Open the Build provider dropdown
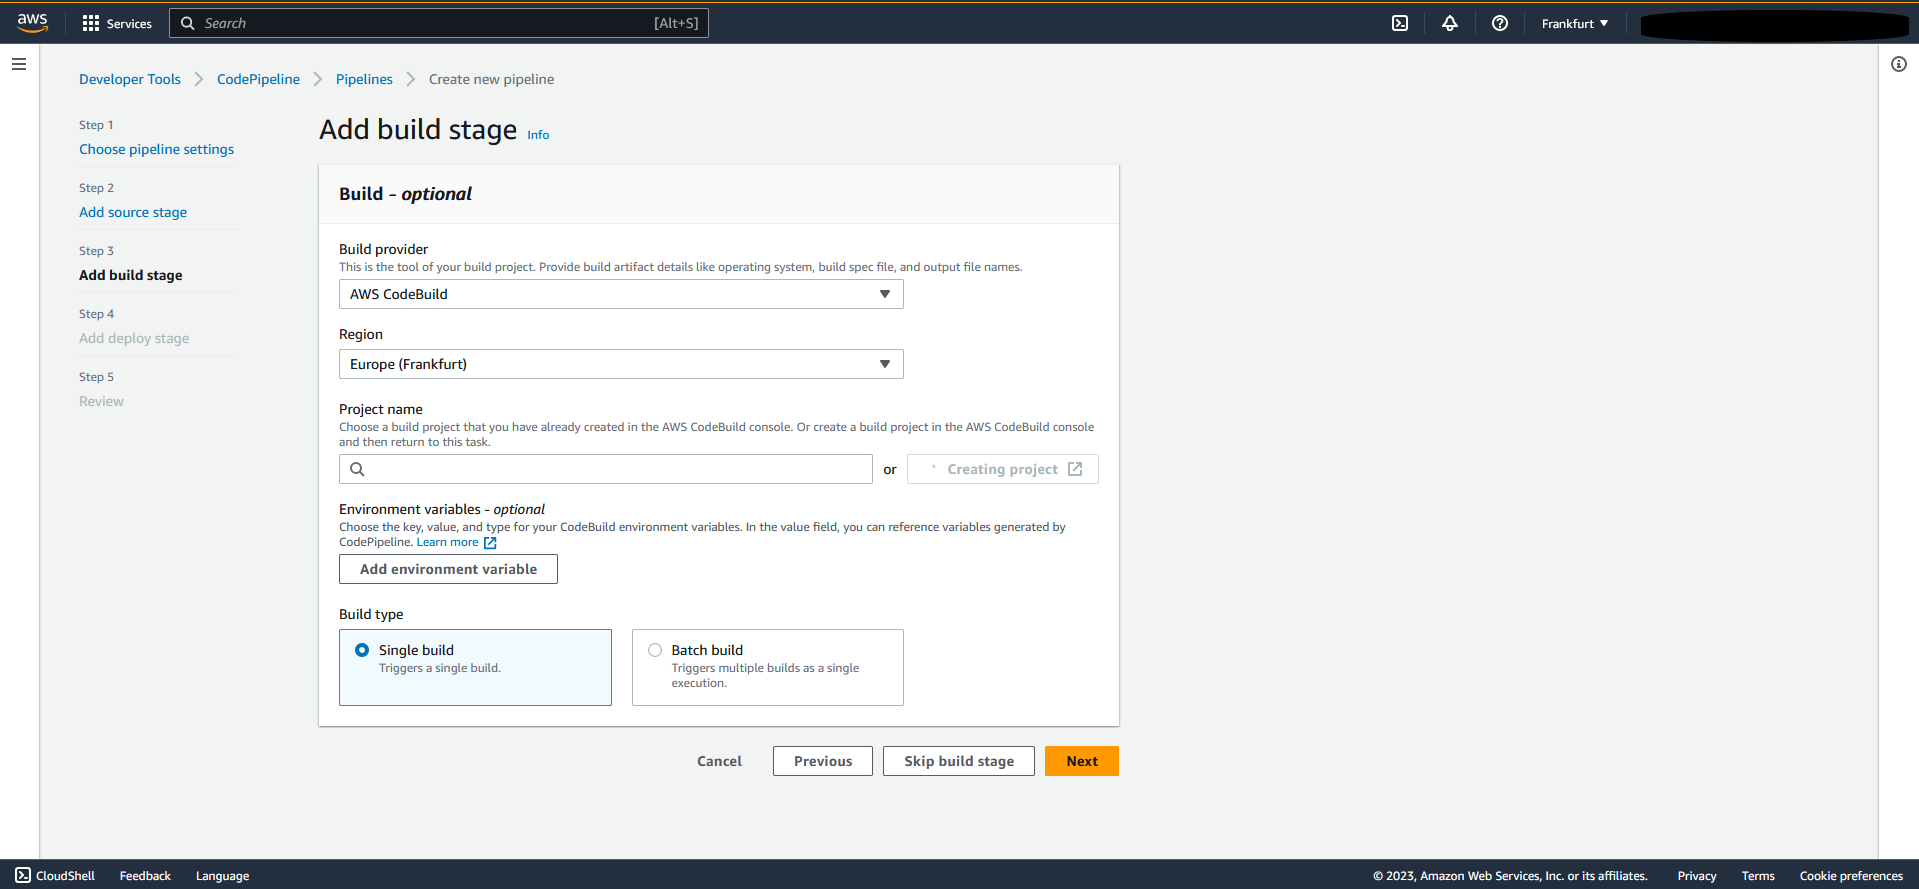1919x889 pixels. click(x=621, y=294)
